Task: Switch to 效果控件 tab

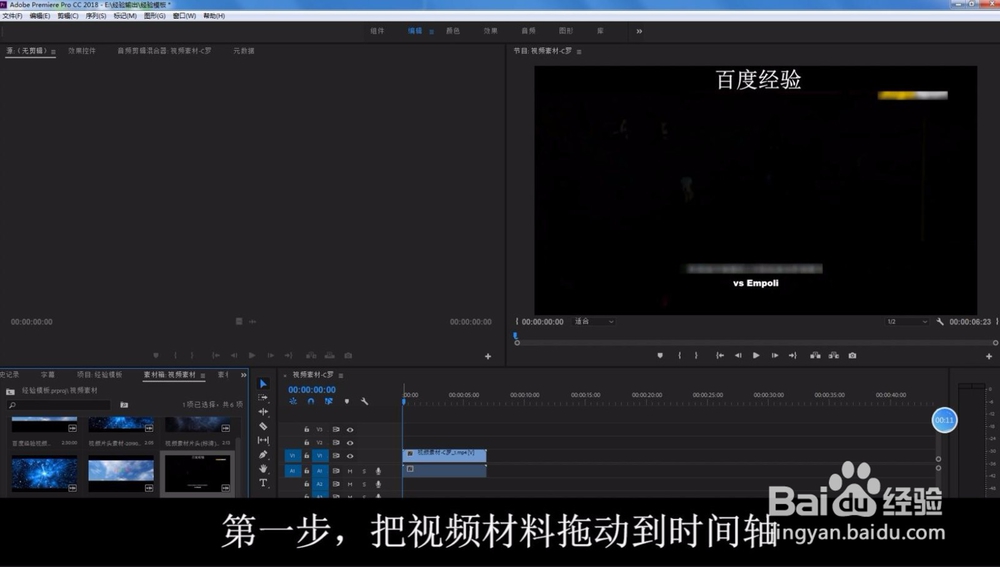Action: coord(82,51)
